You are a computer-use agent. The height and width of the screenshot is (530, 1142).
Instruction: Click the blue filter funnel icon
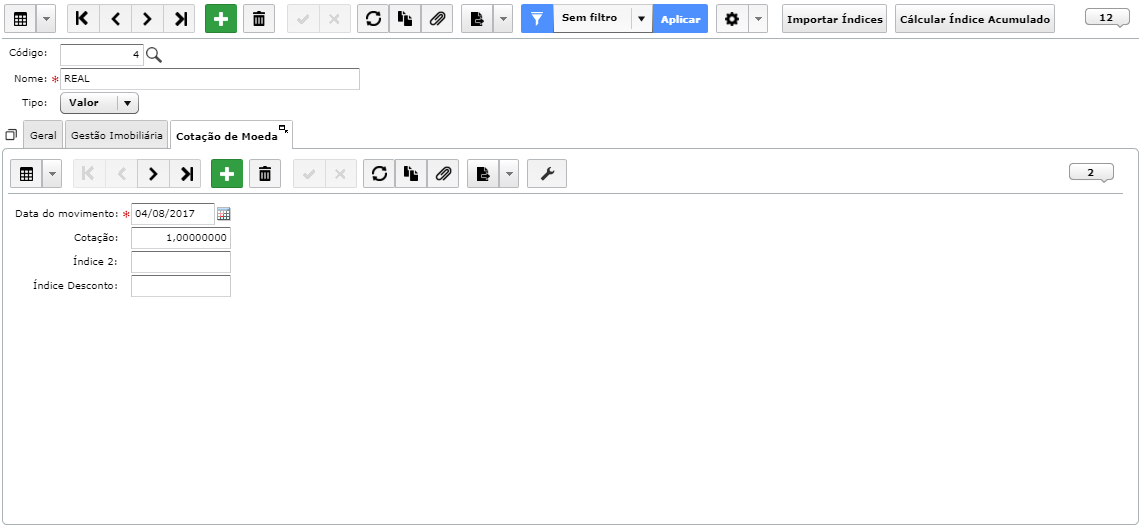coord(537,20)
